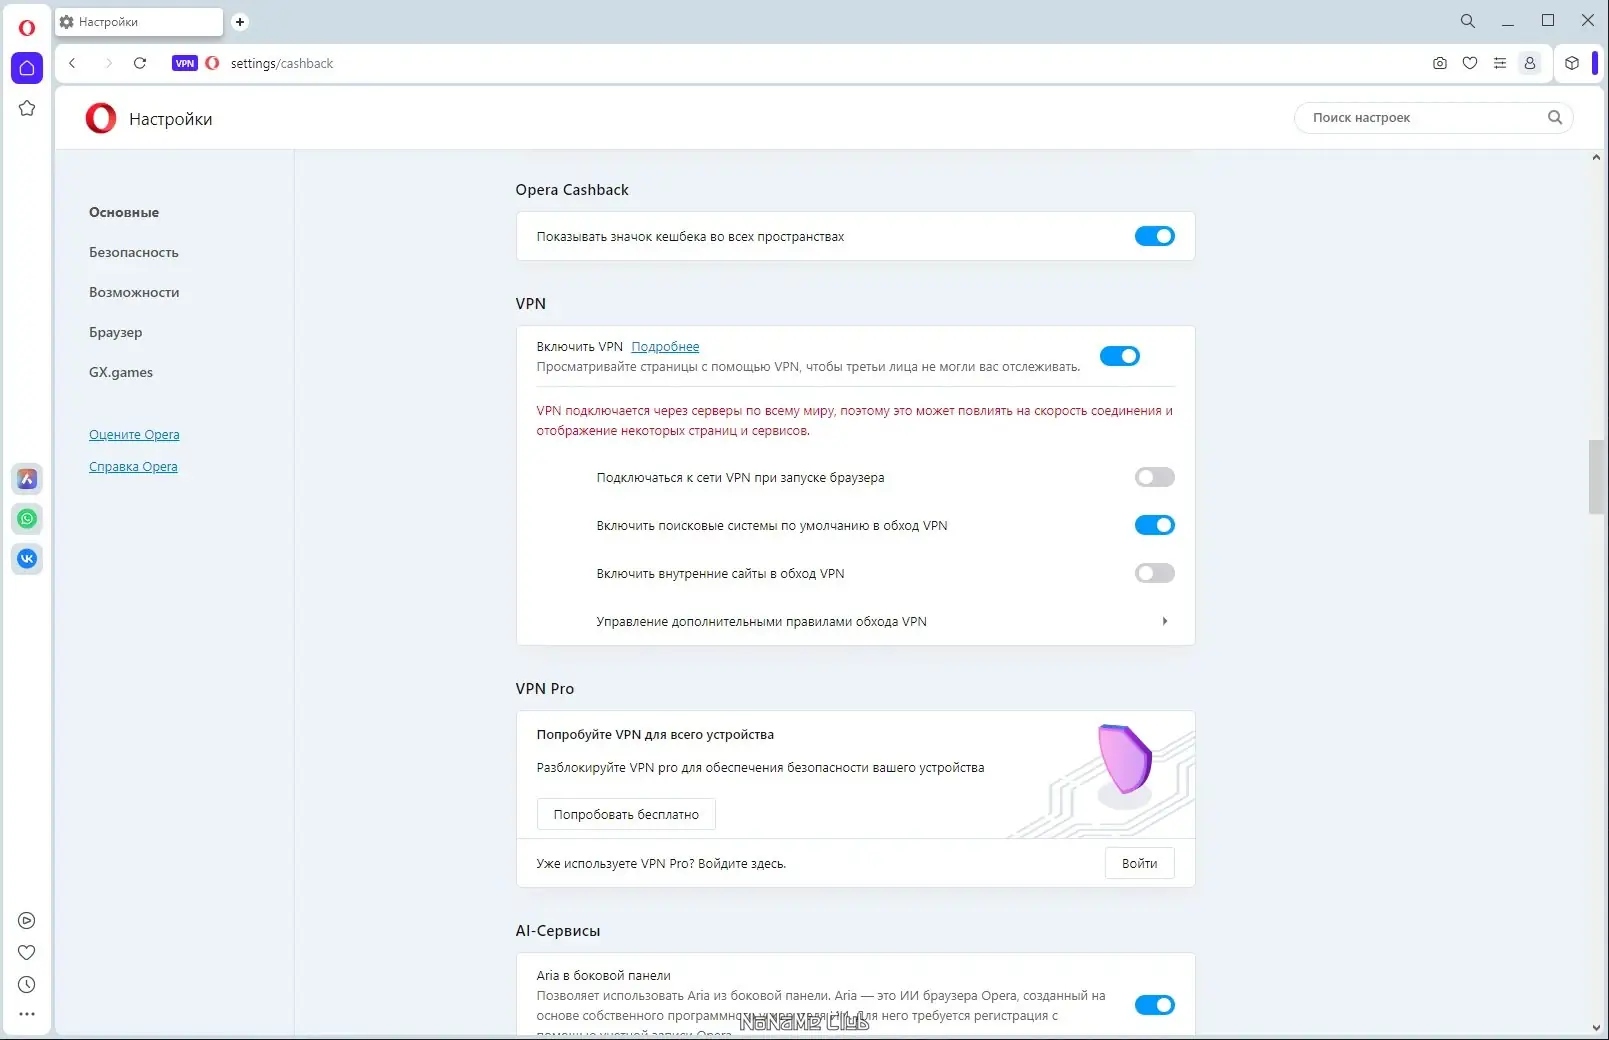Open Aria AI from the sidebar

(27, 479)
